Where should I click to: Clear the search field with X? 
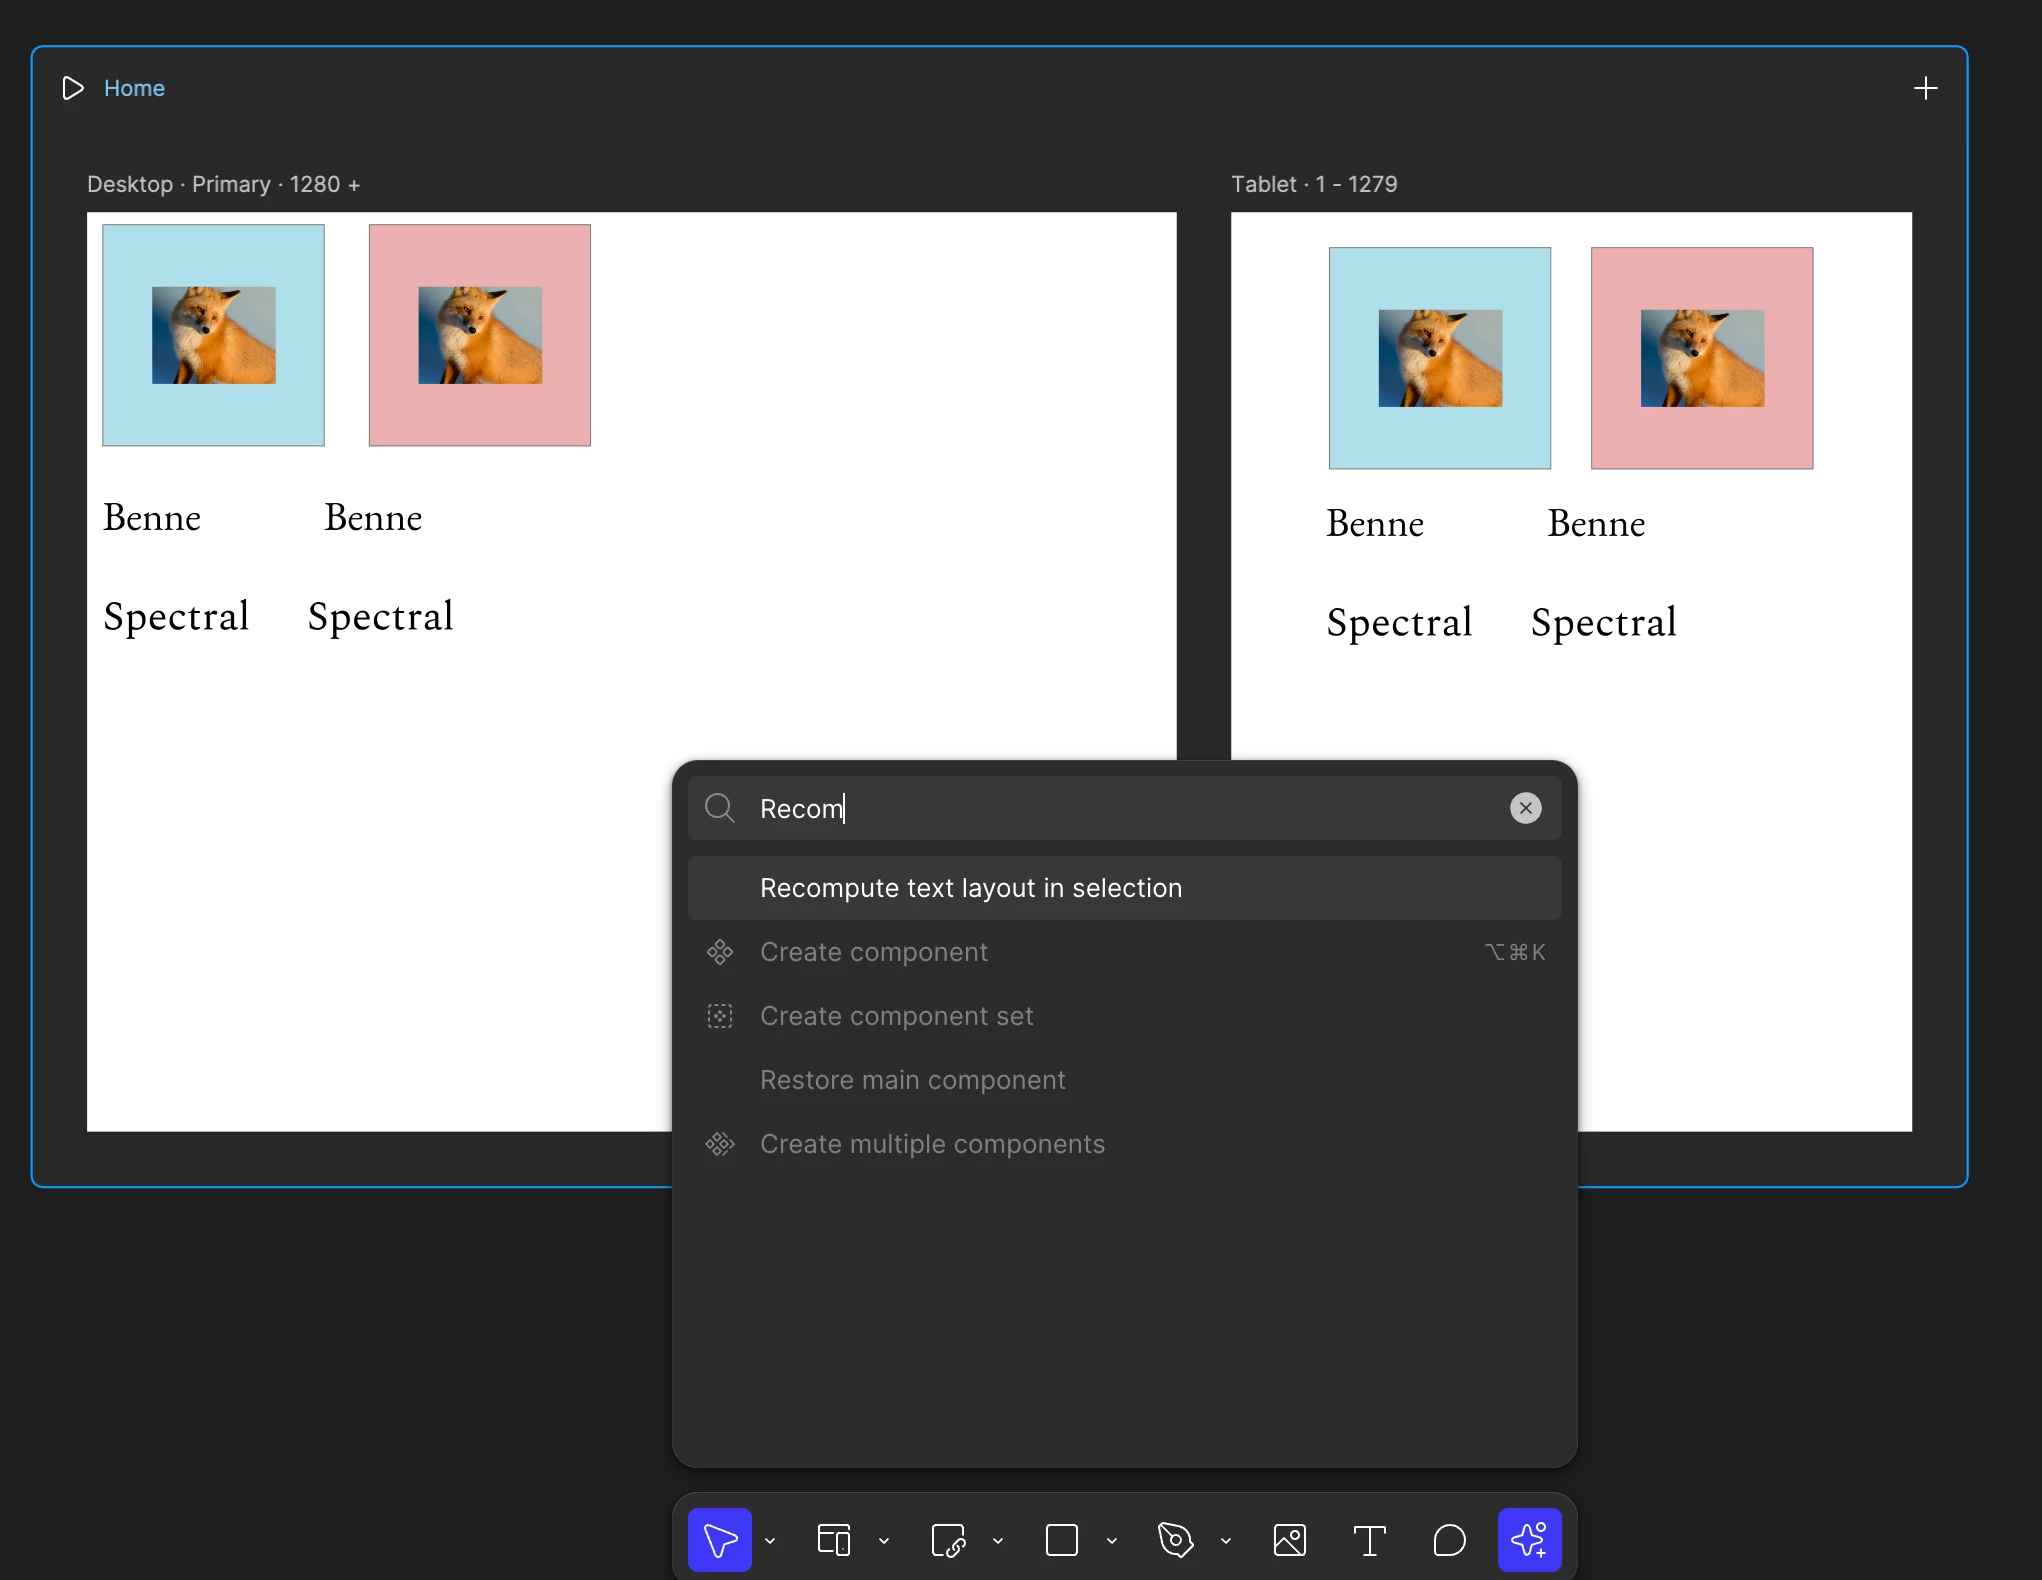(1525, 808)
